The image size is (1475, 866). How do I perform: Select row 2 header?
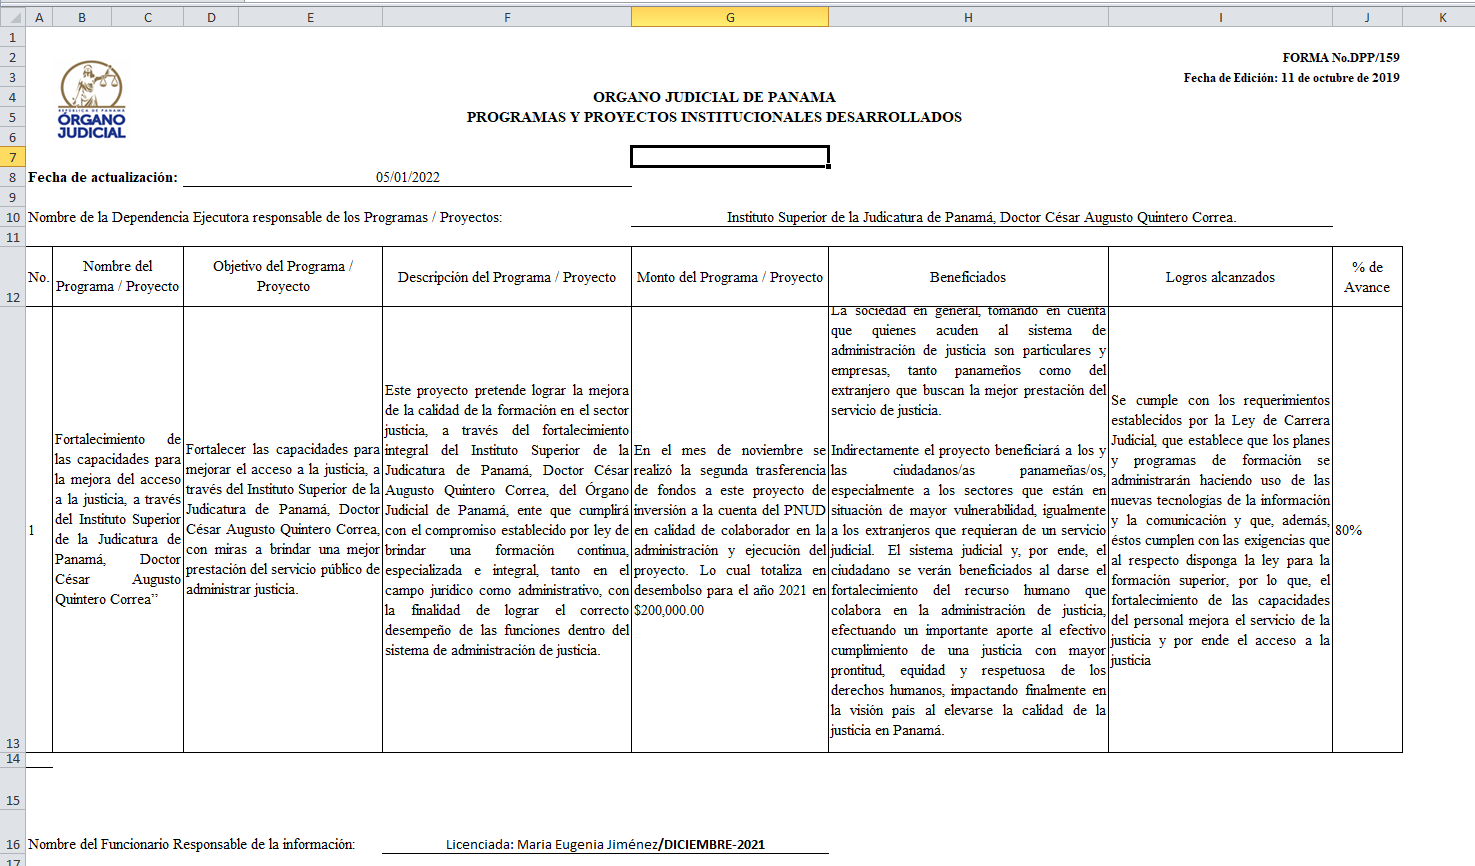click(x=13, y=57)
